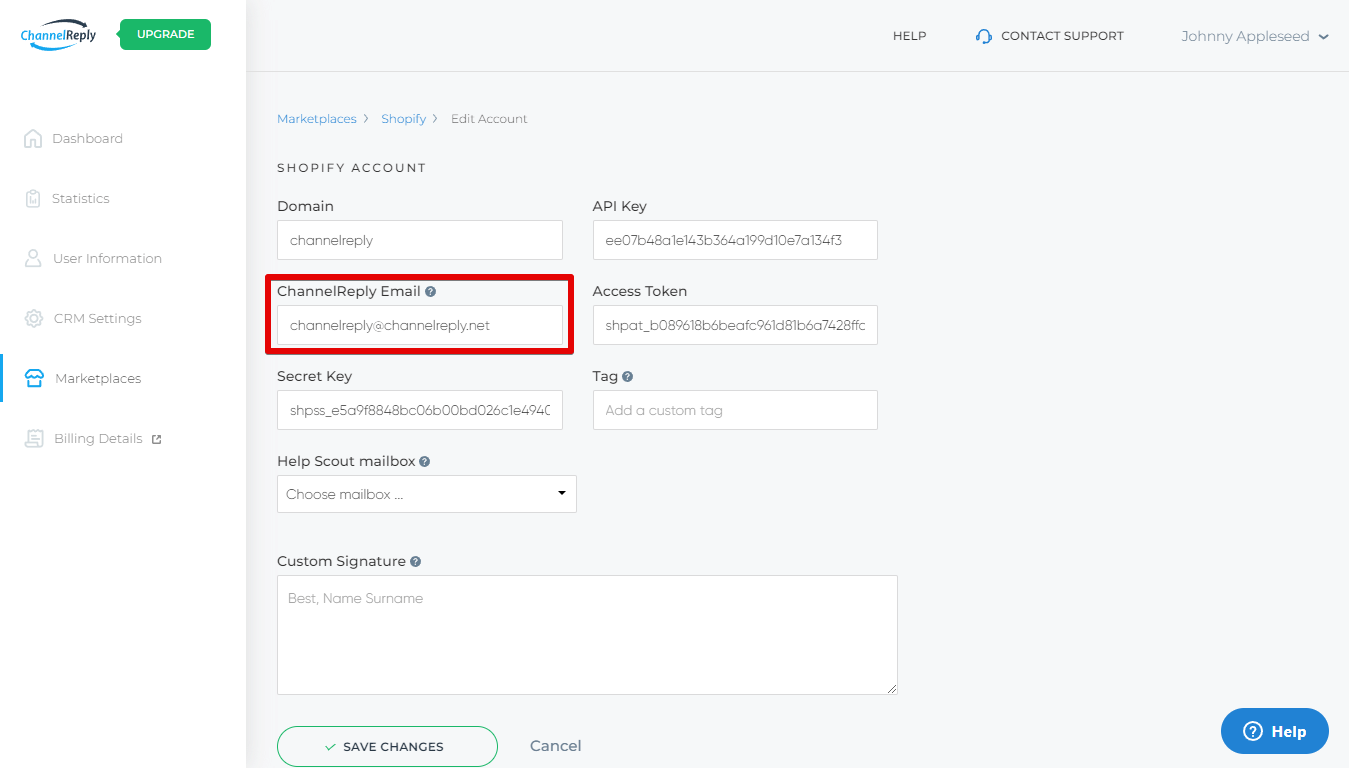This screenshot has width=1349, height=768.
Task: Click into the Access Token field
Action: pos(735,325)
